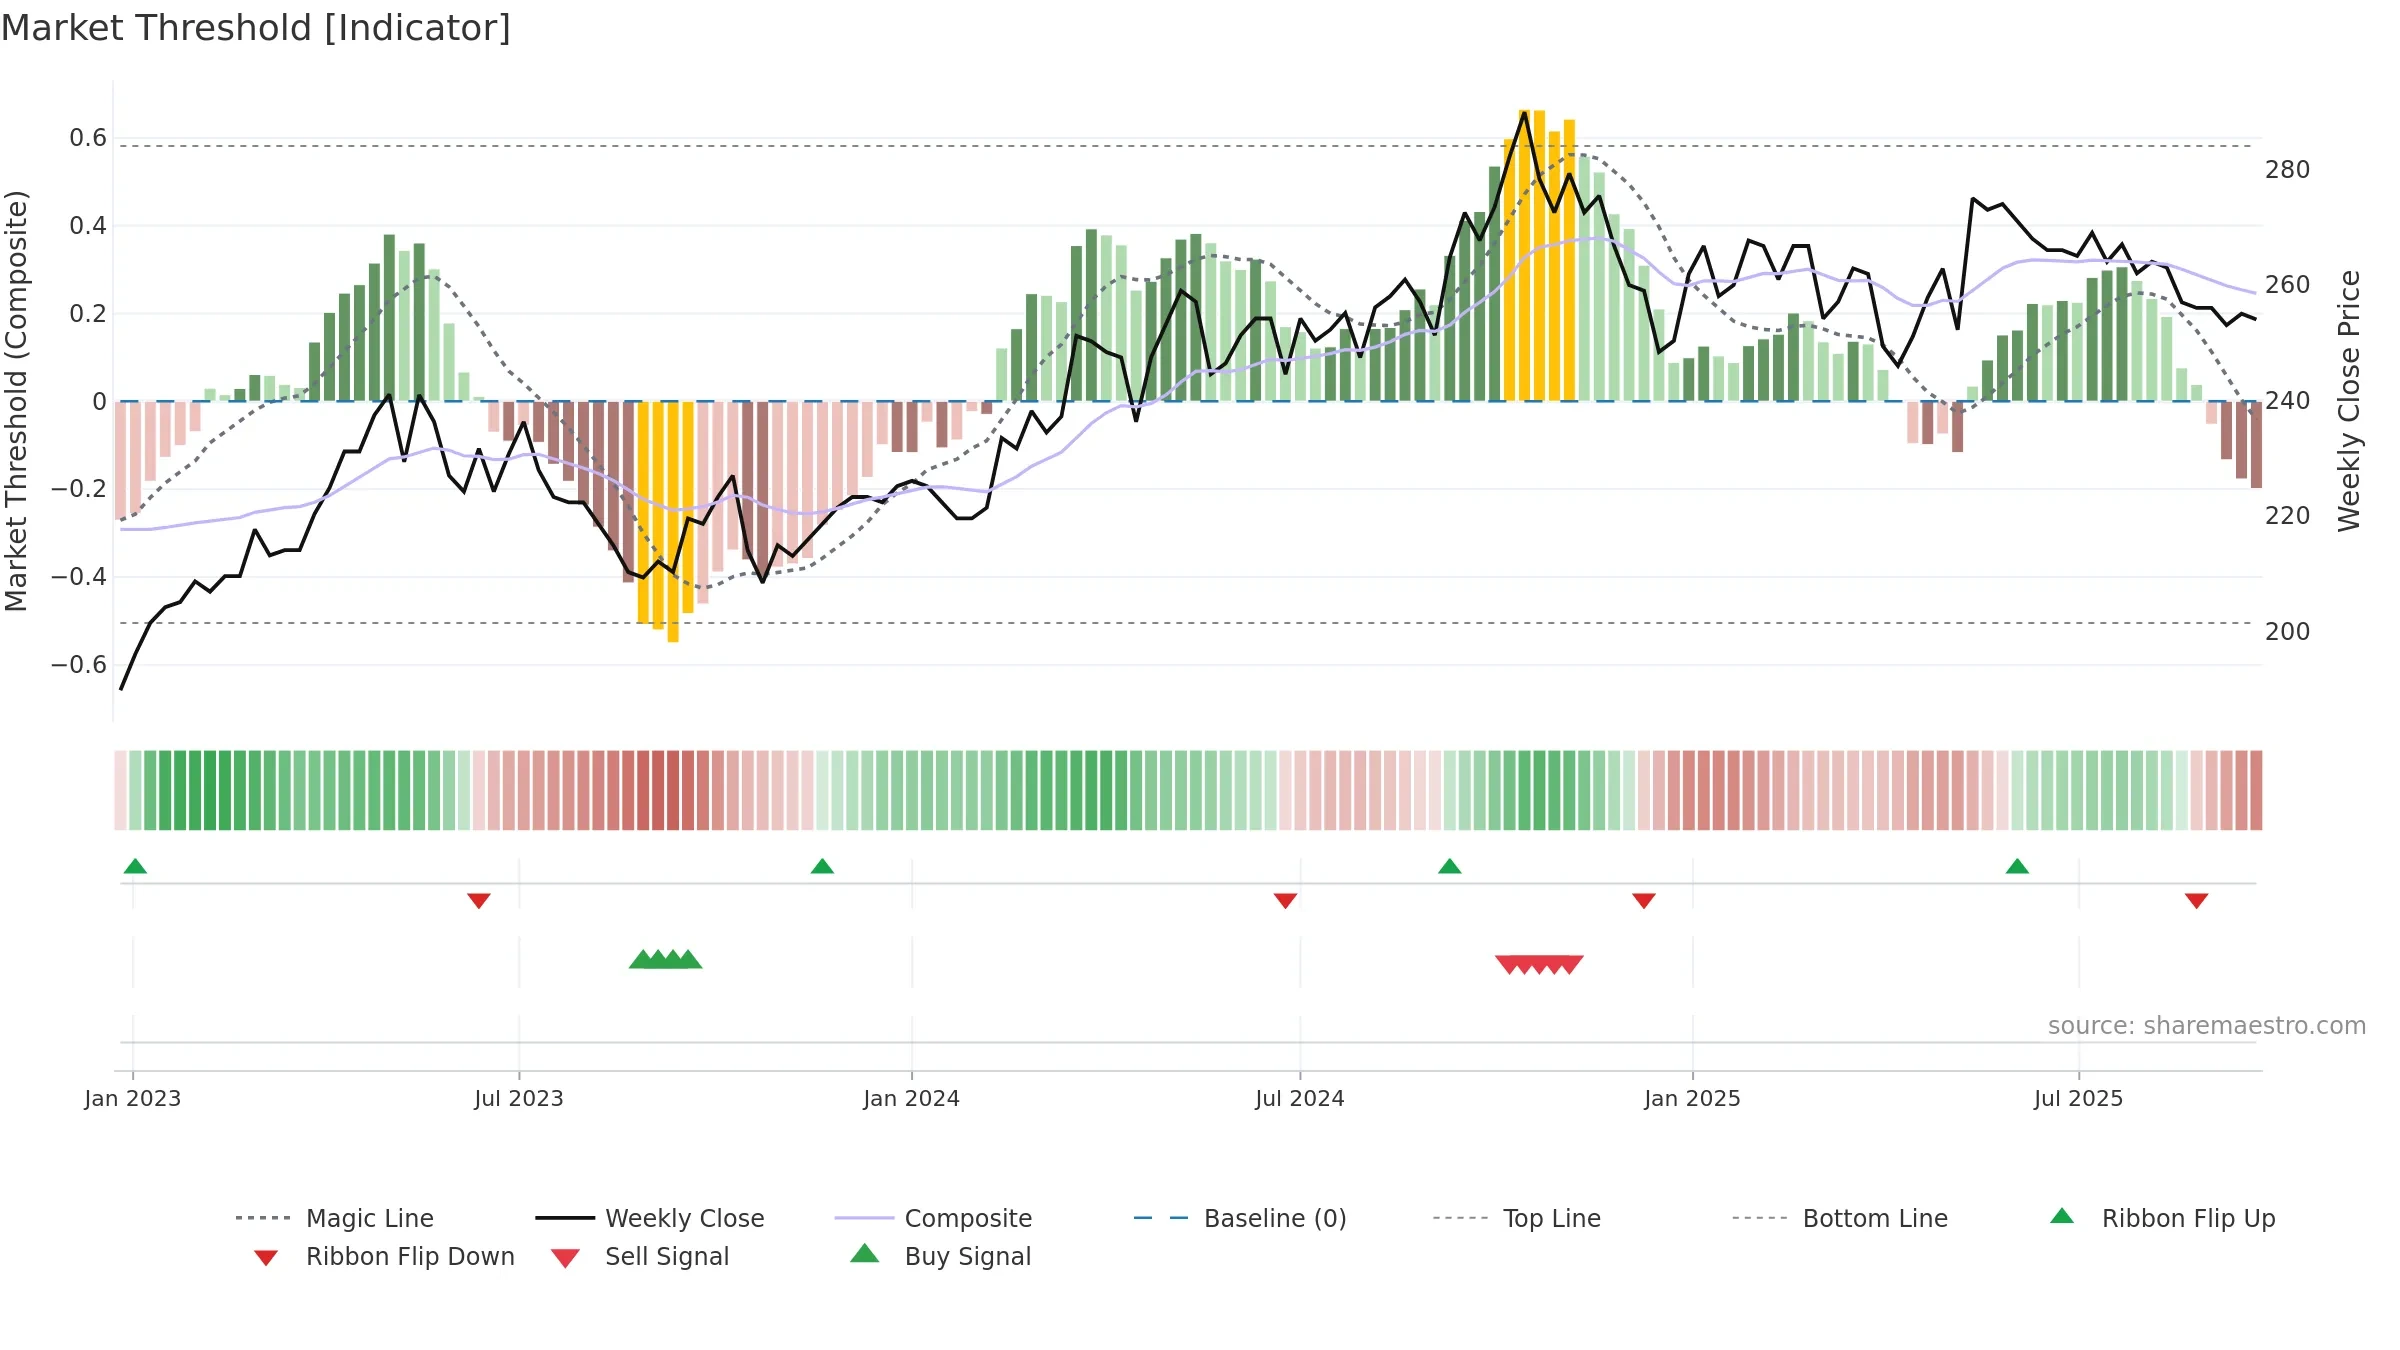Screen dimensions: 2400x1350
Task: Click the yellow bars at the Oct 2024 peak
Action: pyautogui.click(x=1539, y=256)
